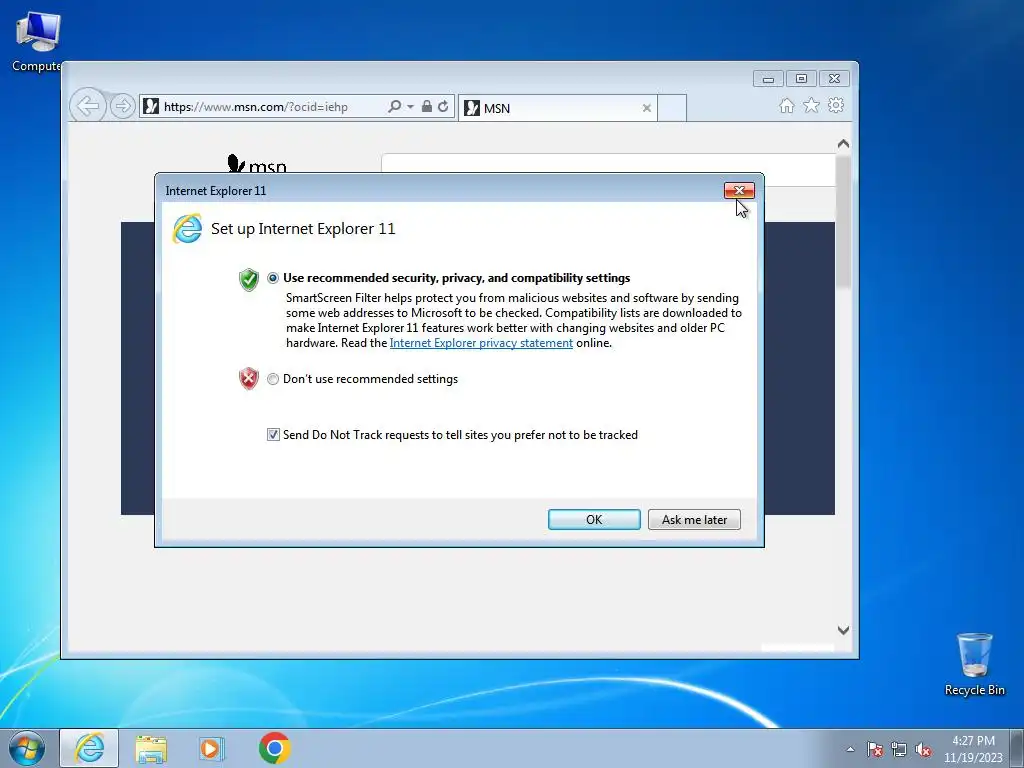Launch Google Chrome from the taskbar
Viewport: 1024px width, 768px height.
pos(274,748)
